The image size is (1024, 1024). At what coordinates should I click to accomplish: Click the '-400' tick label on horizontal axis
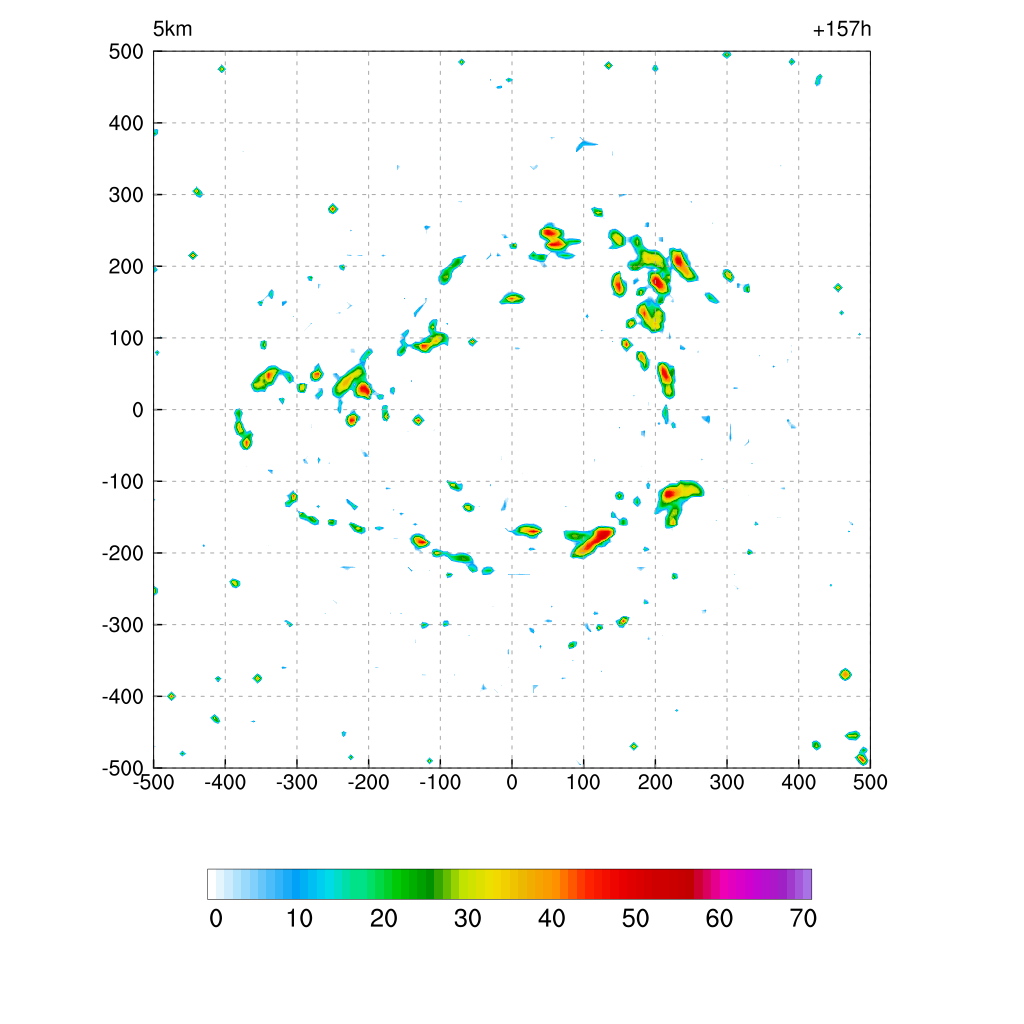[x=225, y=782]
